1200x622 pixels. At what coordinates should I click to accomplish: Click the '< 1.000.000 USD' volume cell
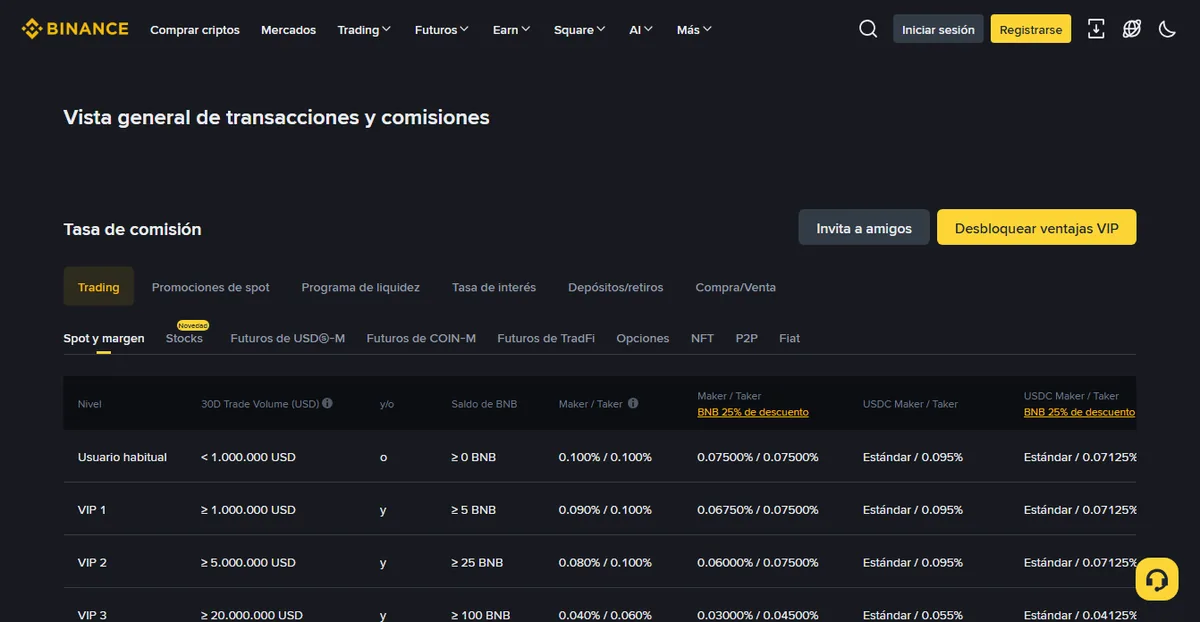click(248, 457)
